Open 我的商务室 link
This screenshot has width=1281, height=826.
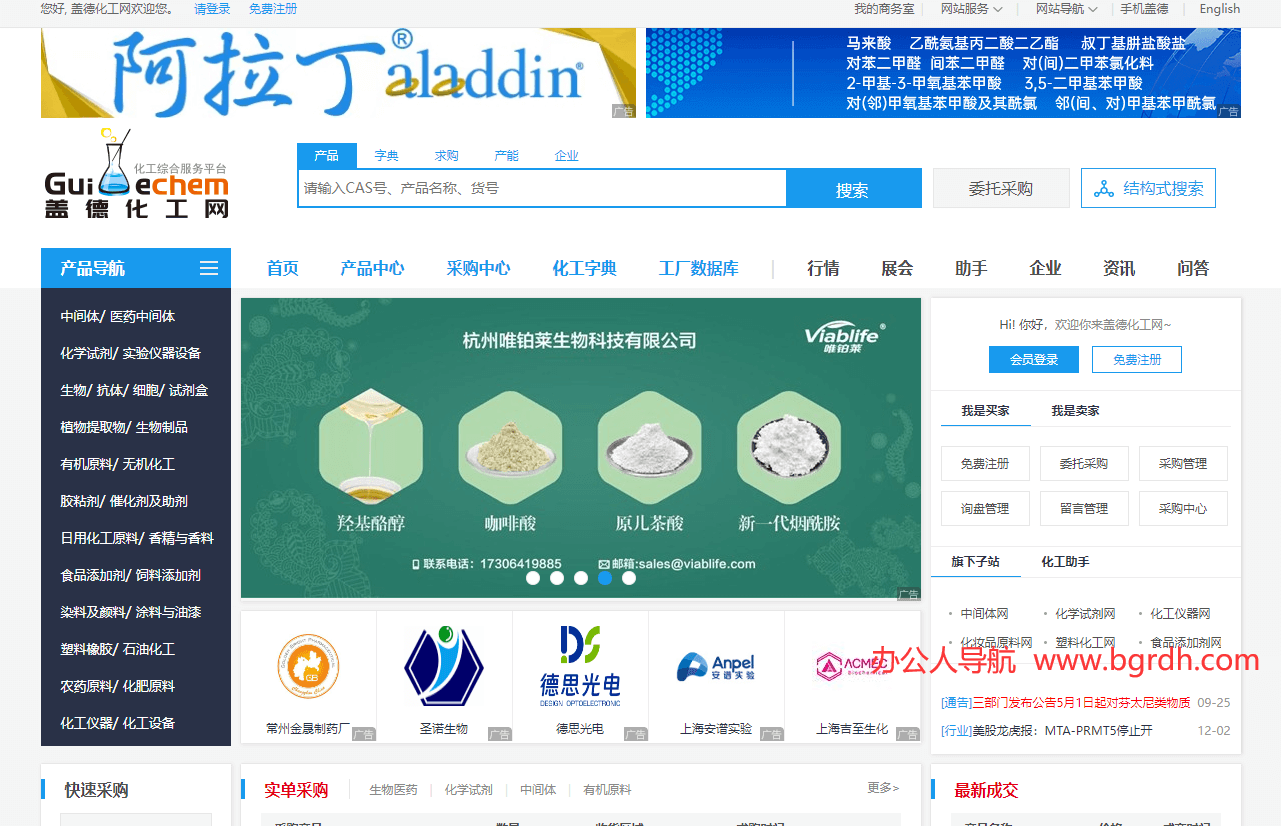pos(884,9)
